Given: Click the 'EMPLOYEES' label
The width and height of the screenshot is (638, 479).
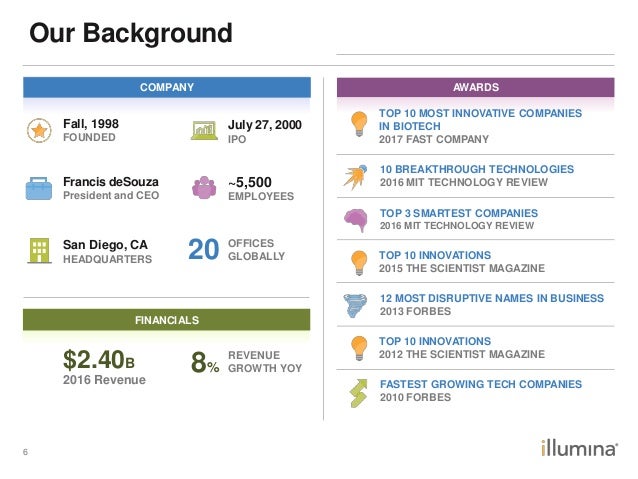Looking at the screenshot, I should tap(261, 196).
